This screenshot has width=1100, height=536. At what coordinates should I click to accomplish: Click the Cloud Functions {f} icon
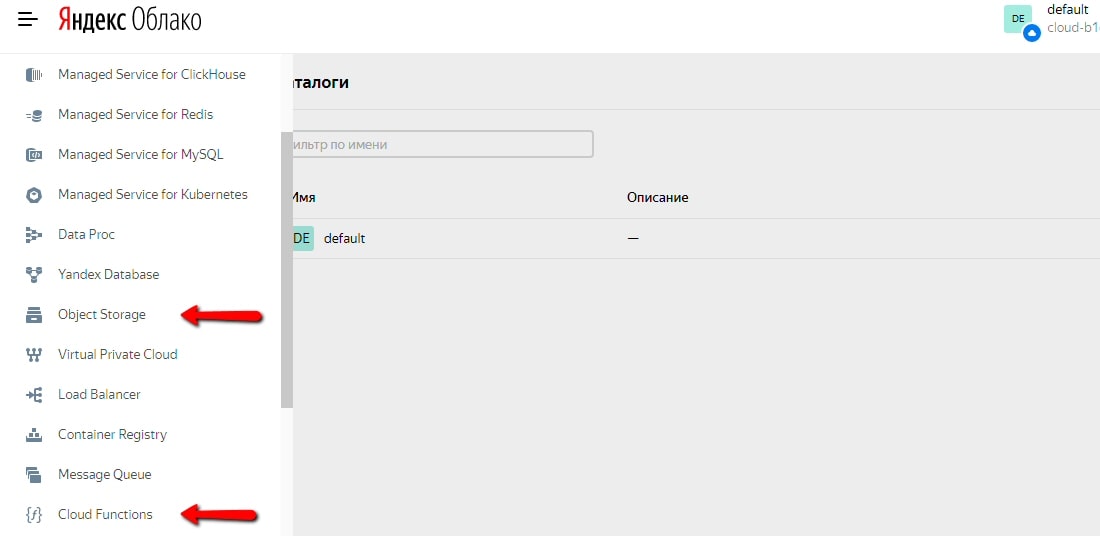coord(34,515)
